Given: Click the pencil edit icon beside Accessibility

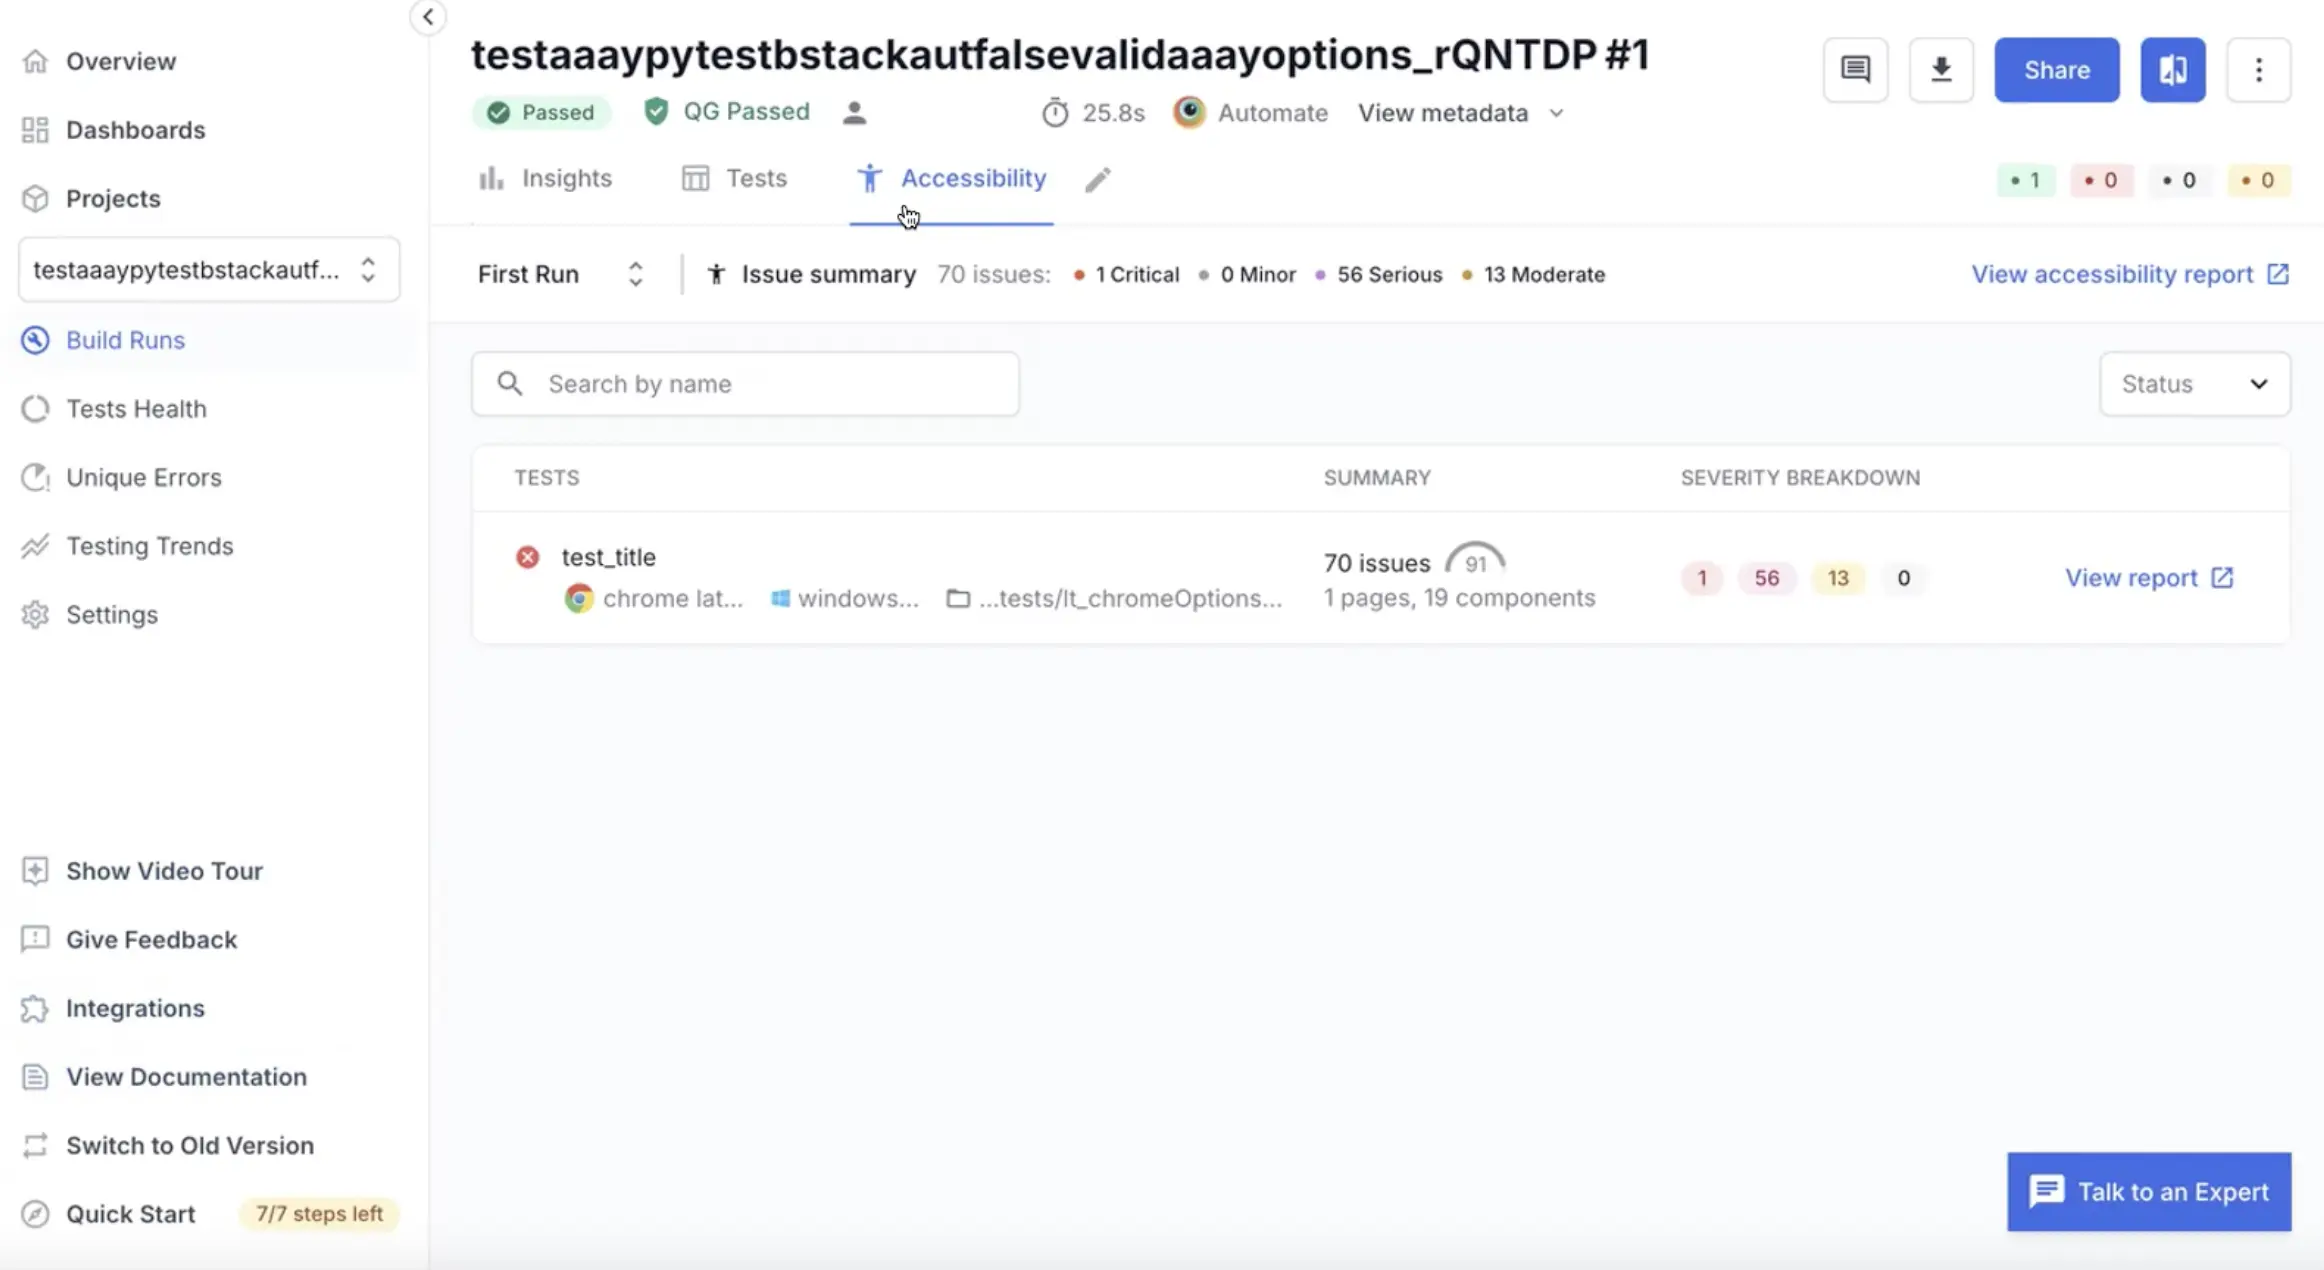Looking at the screenshot, I should coord(1097,180).
